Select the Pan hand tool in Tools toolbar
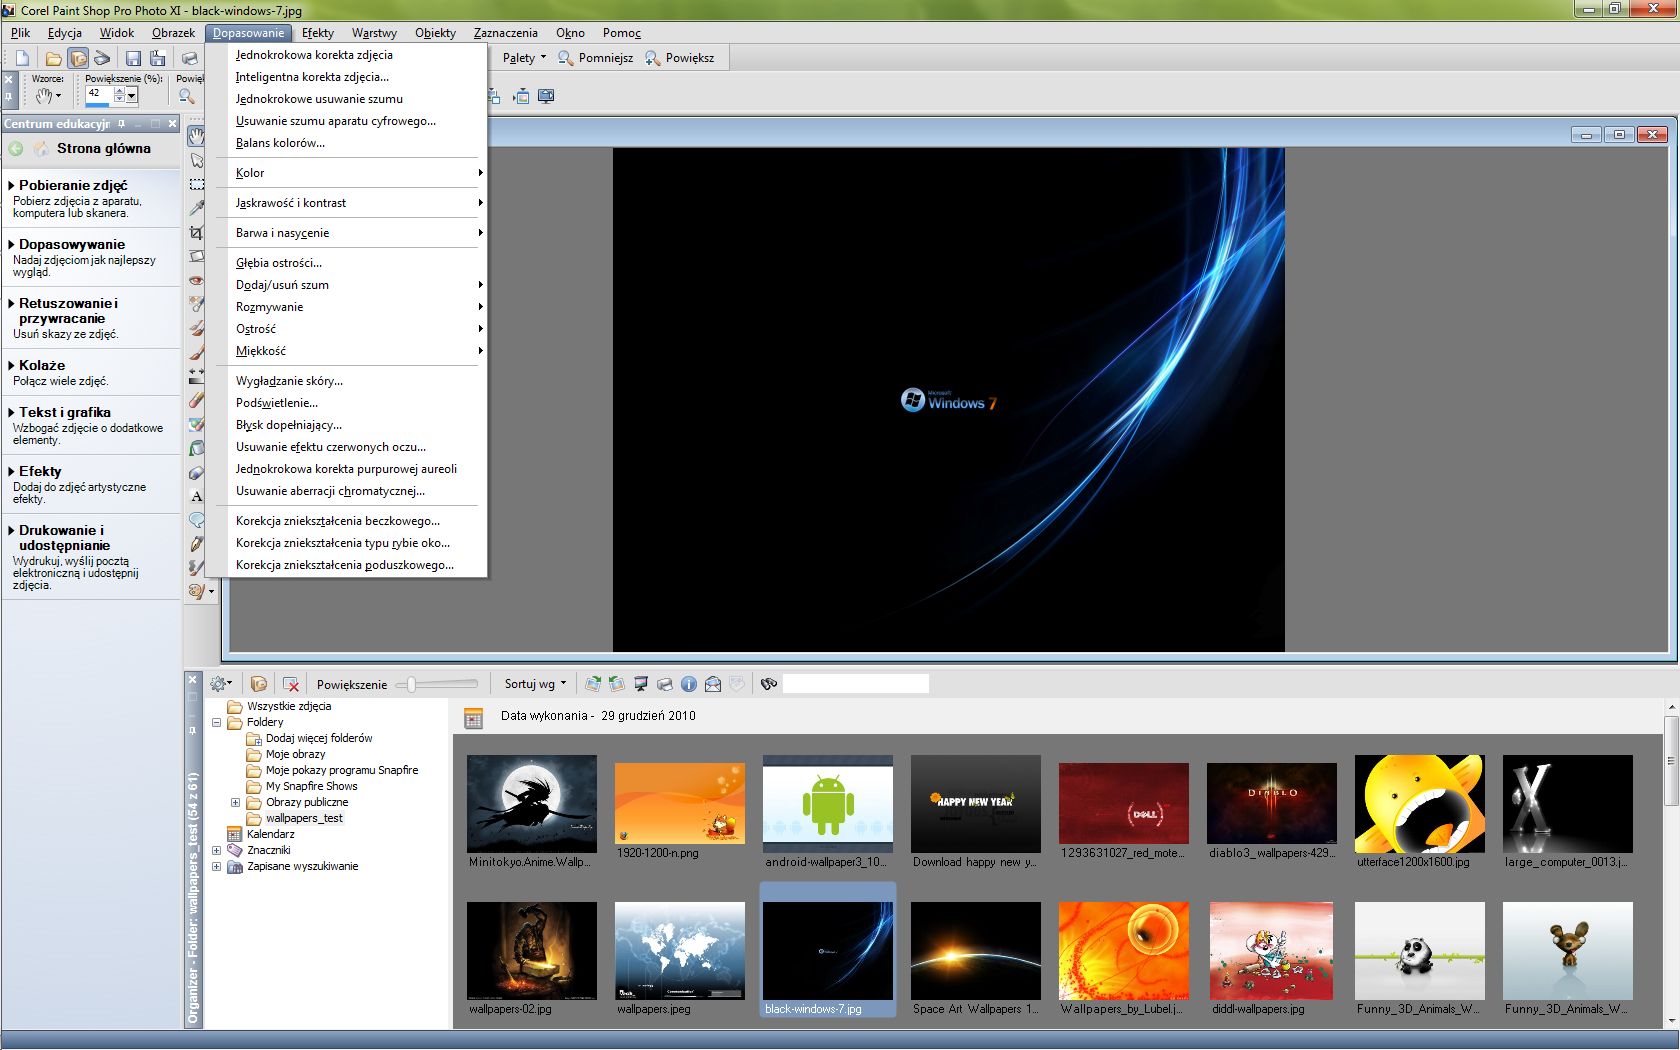The height and width of the screenshot is (1050, 1680). (x=197, y=136)
